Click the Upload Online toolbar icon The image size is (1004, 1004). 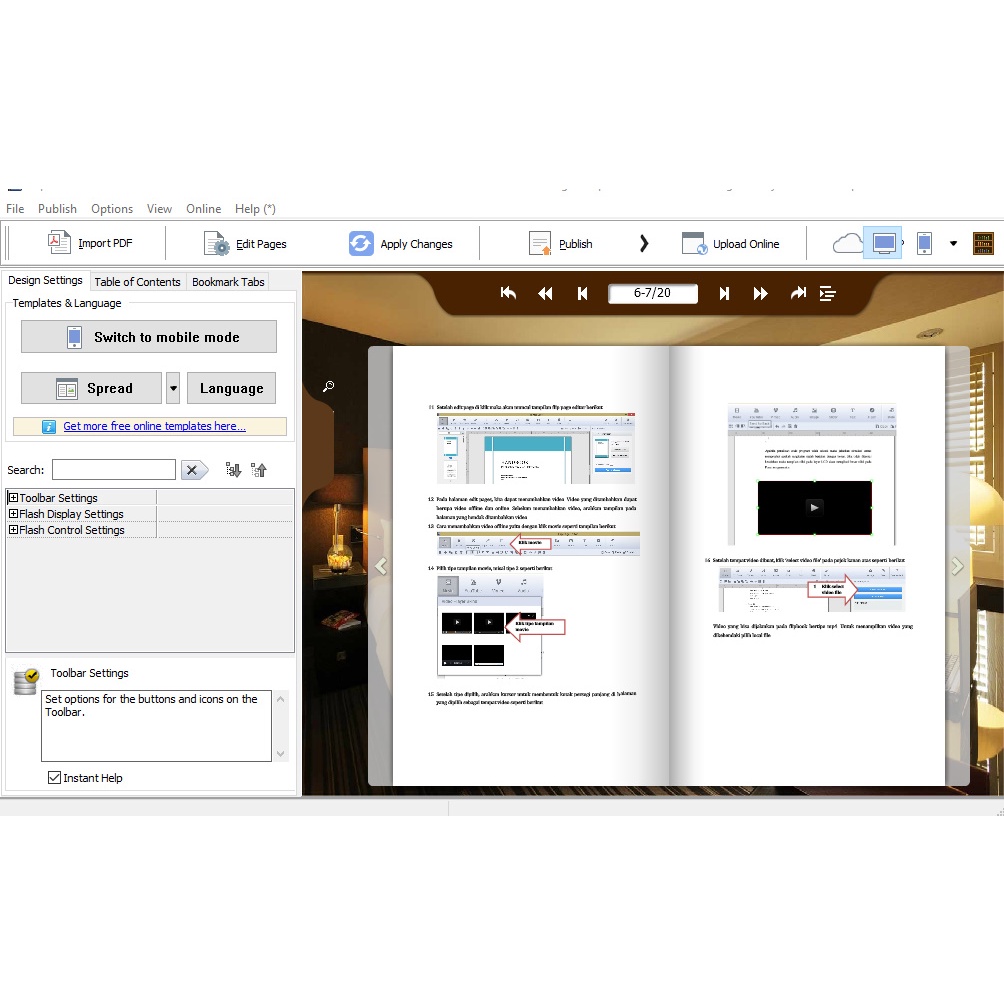coord(694,243)
